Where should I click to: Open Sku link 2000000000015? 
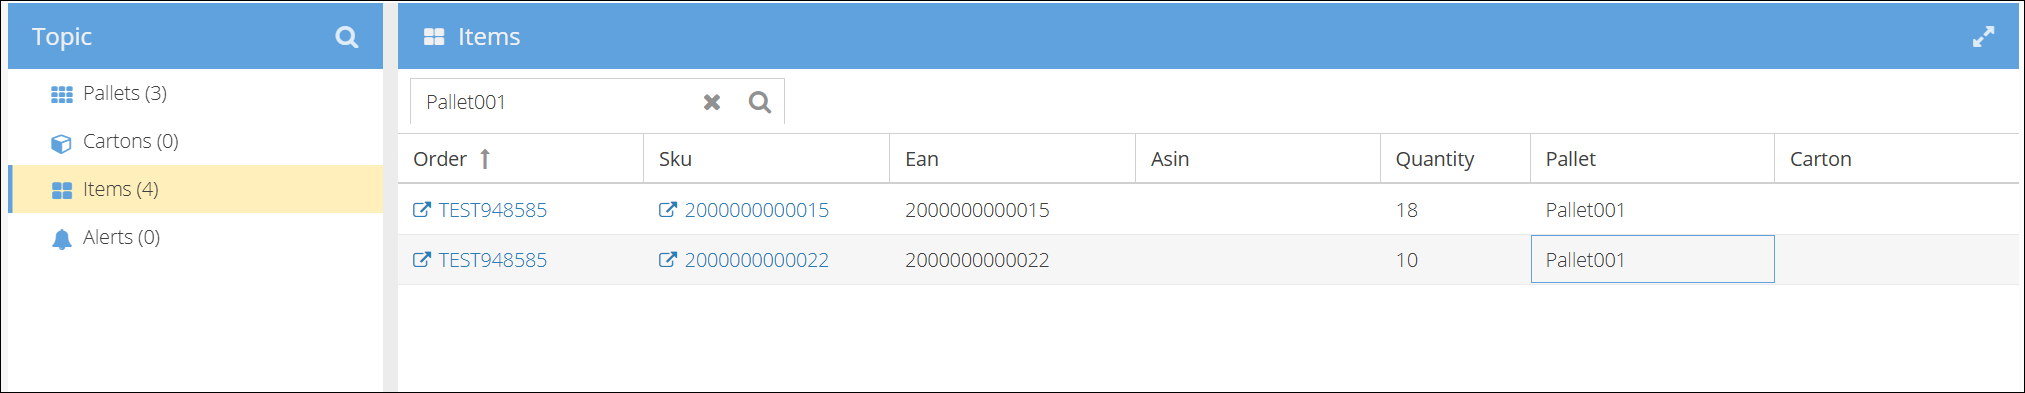click(x=757, y=210)
